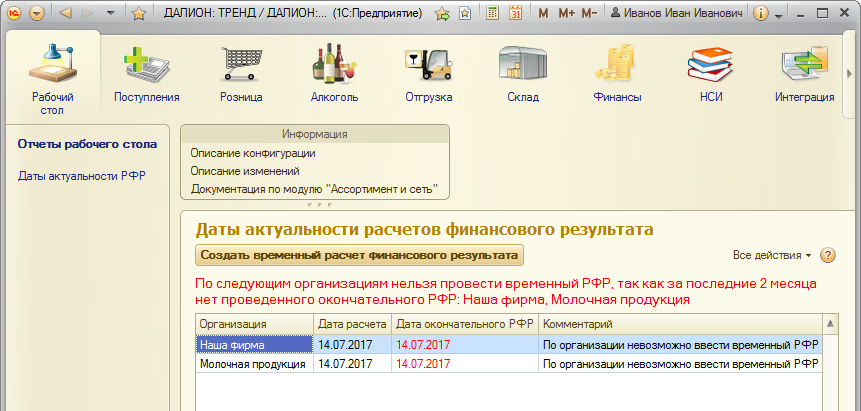Sort by Дата окончательного РФР column header
Screen dimensions: 861x411
[x=465, y=324]
